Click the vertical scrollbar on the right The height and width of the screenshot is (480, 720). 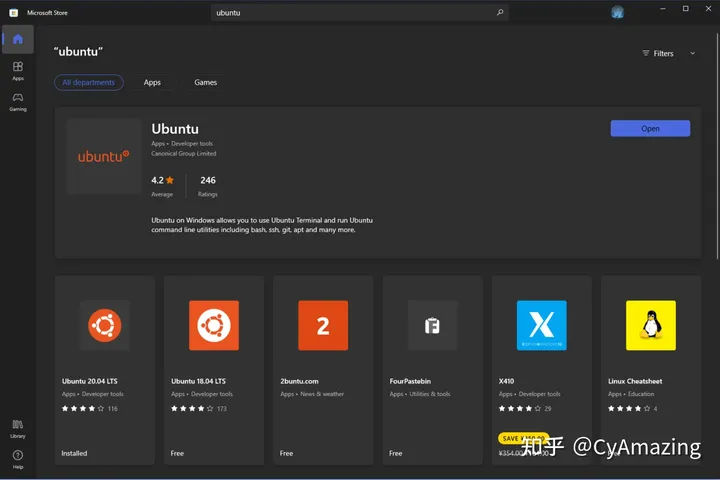pyautogui.click(x=717, y=147)
